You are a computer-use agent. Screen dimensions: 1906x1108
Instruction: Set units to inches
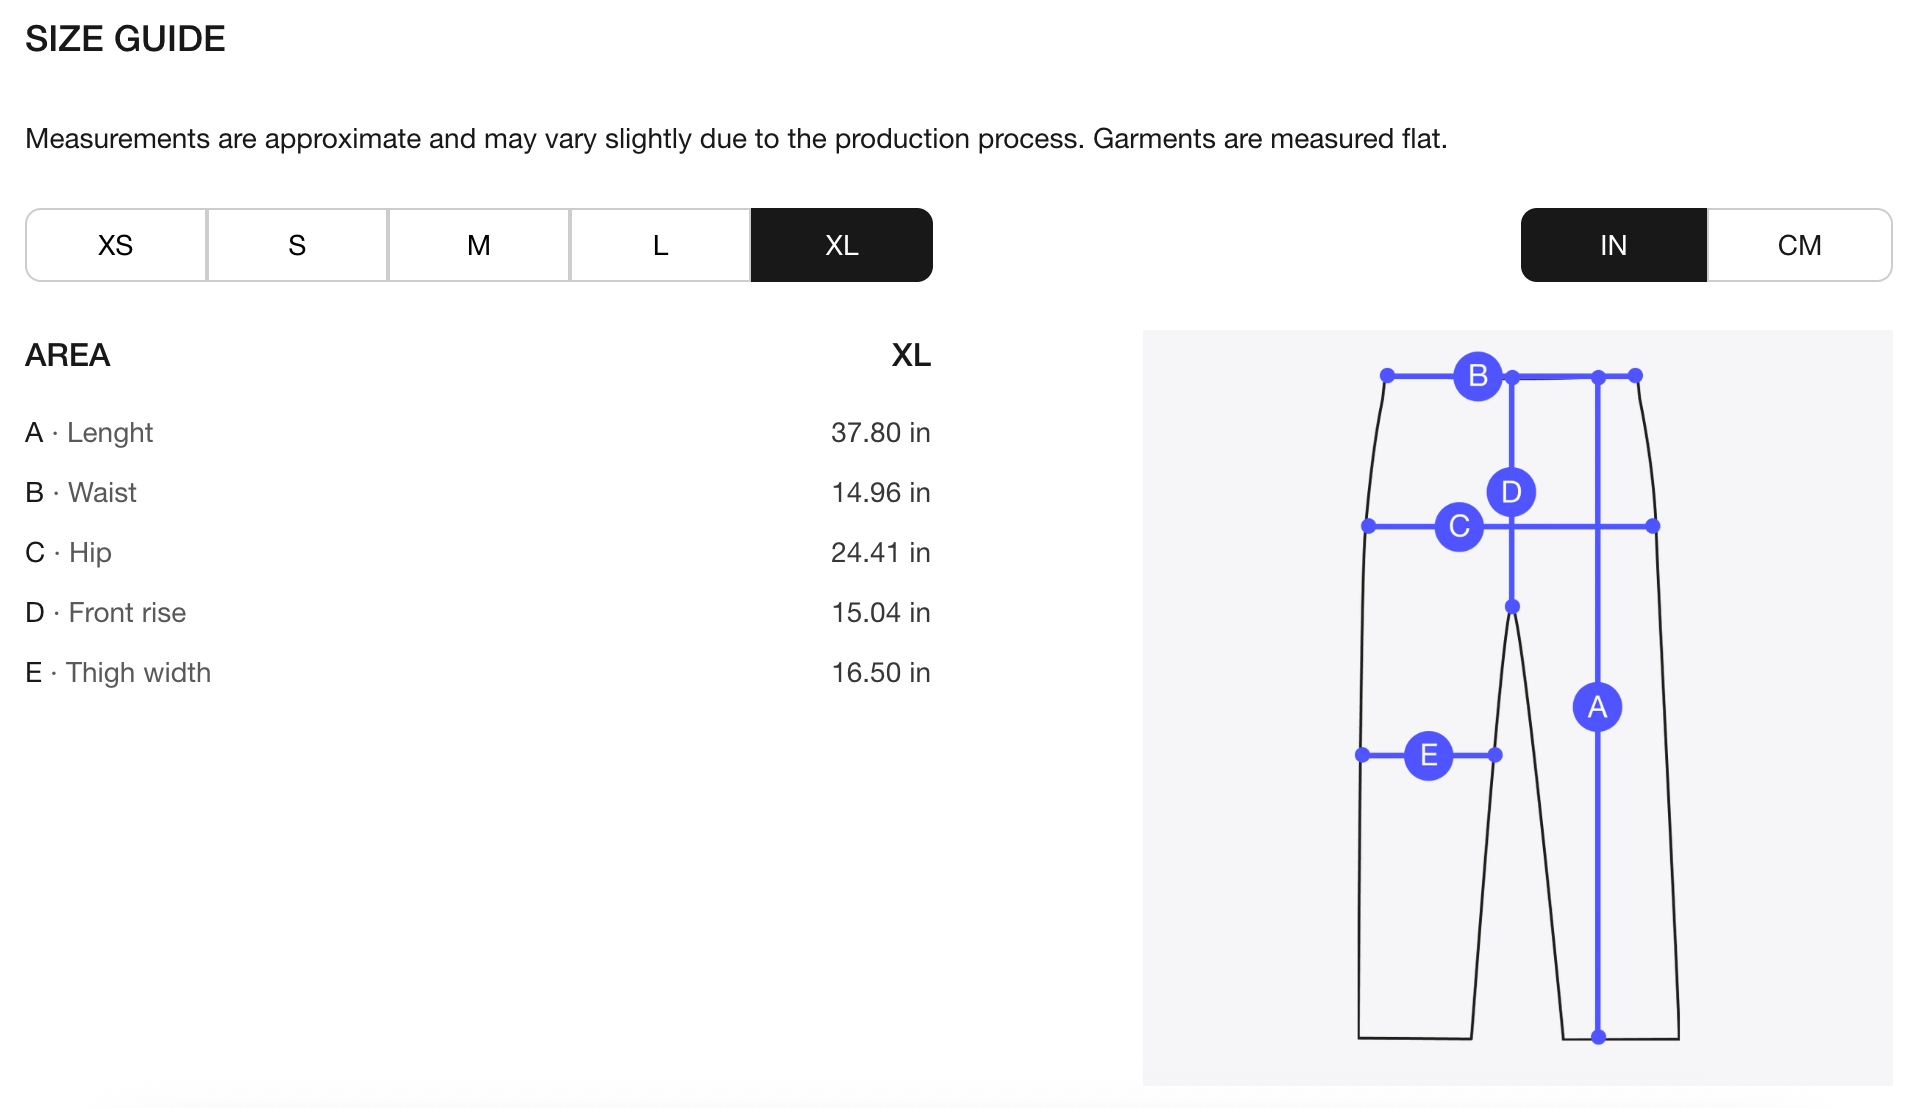pos(1613,245)
